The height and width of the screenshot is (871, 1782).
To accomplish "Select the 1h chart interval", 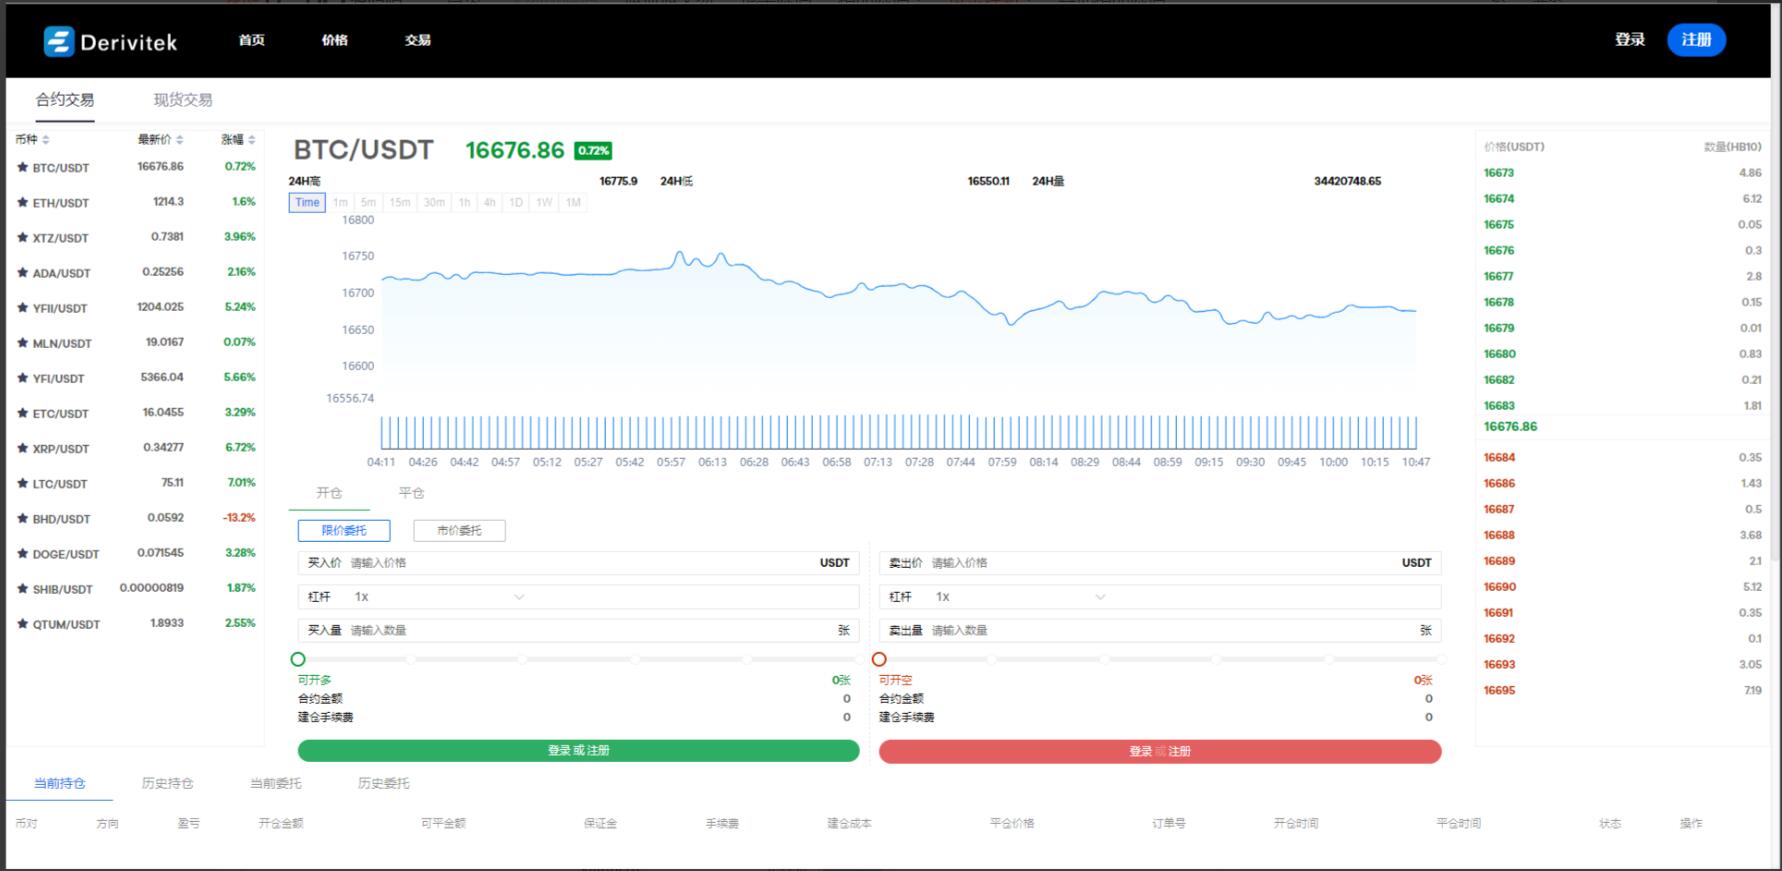I will pos(464,202).
